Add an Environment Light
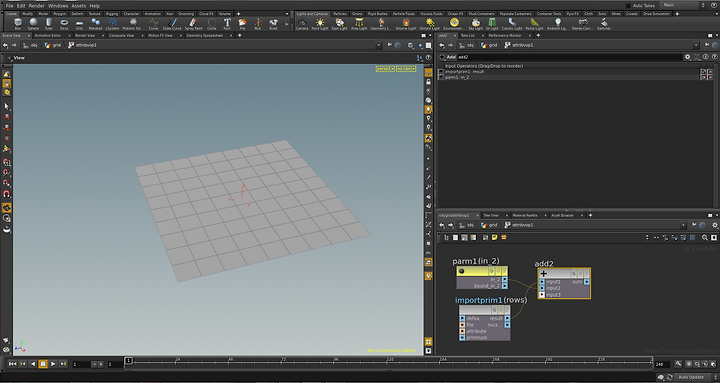The height and width of the screenshot is (383, 720). click(x=454, y=23)
